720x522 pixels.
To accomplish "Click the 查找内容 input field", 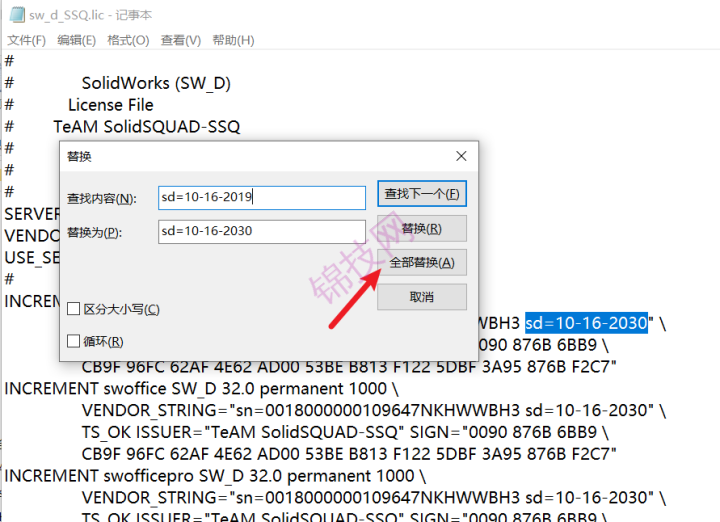I will [x=262, y=197].
